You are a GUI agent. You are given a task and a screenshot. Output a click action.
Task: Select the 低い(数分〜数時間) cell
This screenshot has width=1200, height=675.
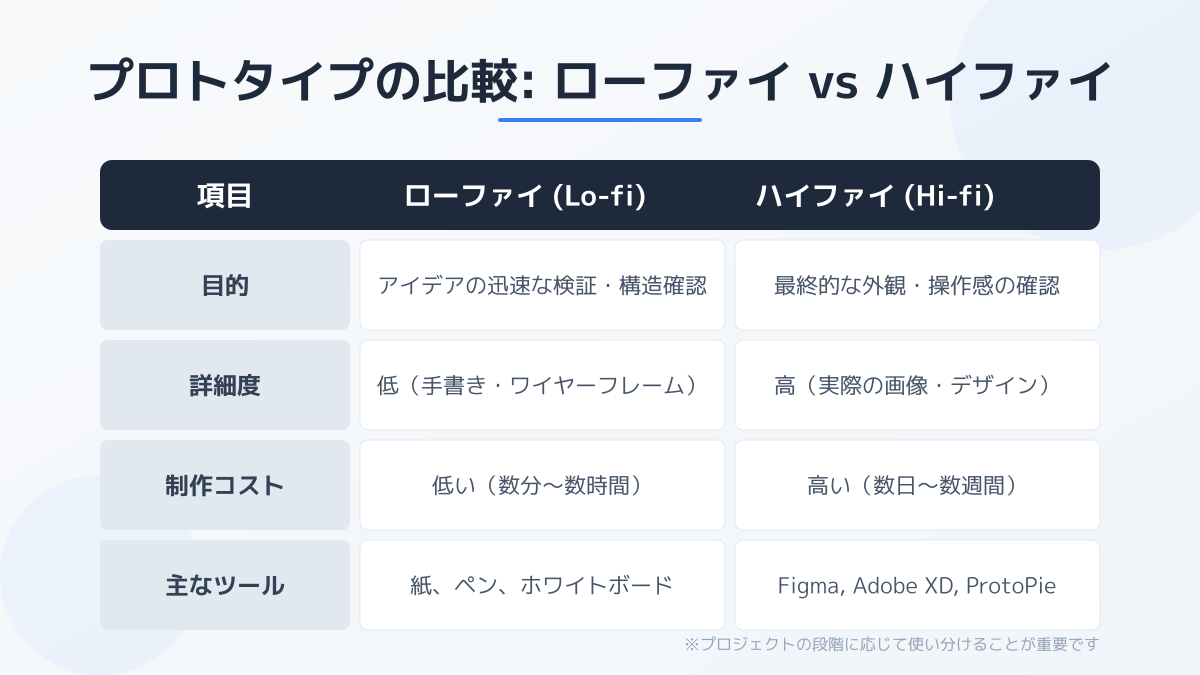[x=542, y=485]
